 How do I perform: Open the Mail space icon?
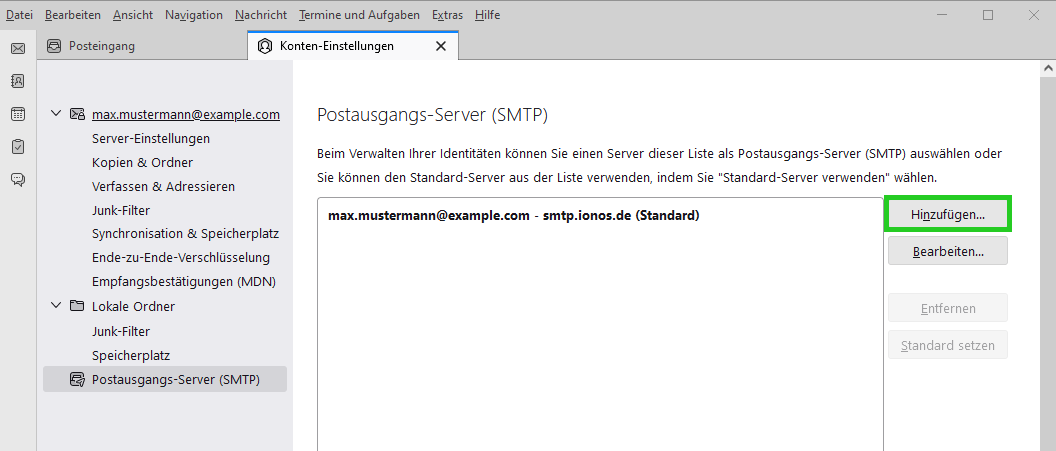tap(18, 48)
